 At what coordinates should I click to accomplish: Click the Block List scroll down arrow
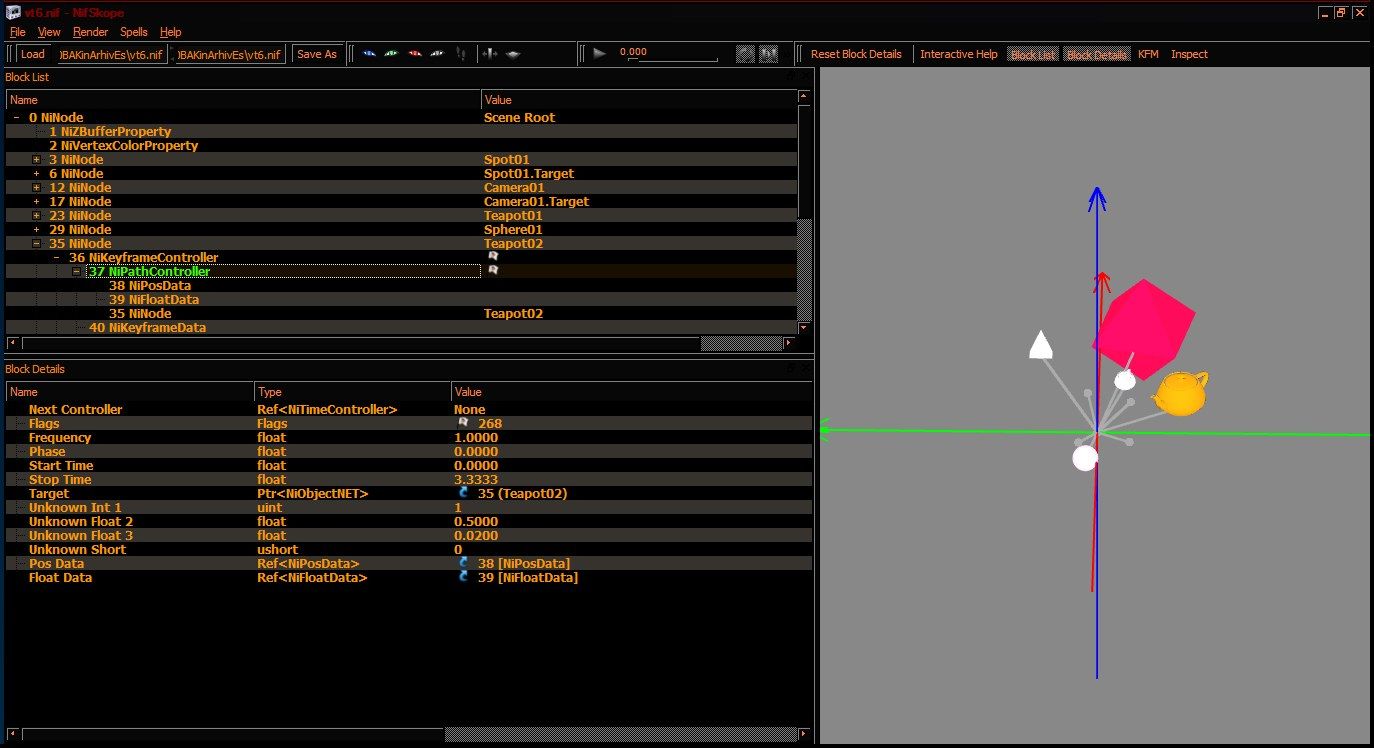pos(805,328)
